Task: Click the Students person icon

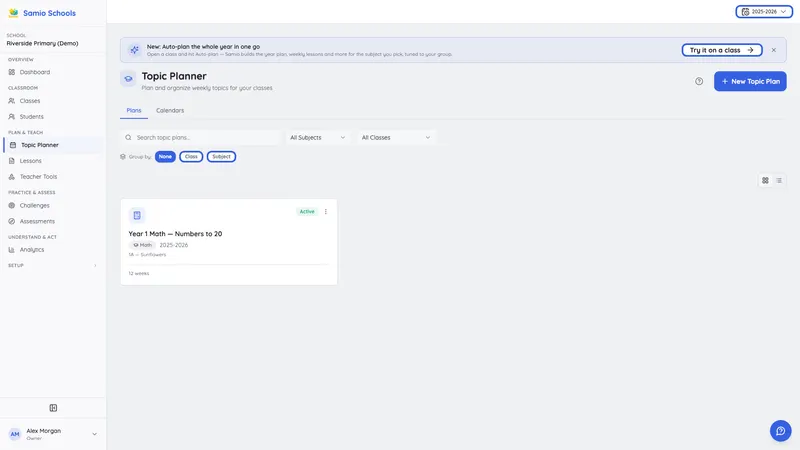Action: tap(12, 117)
